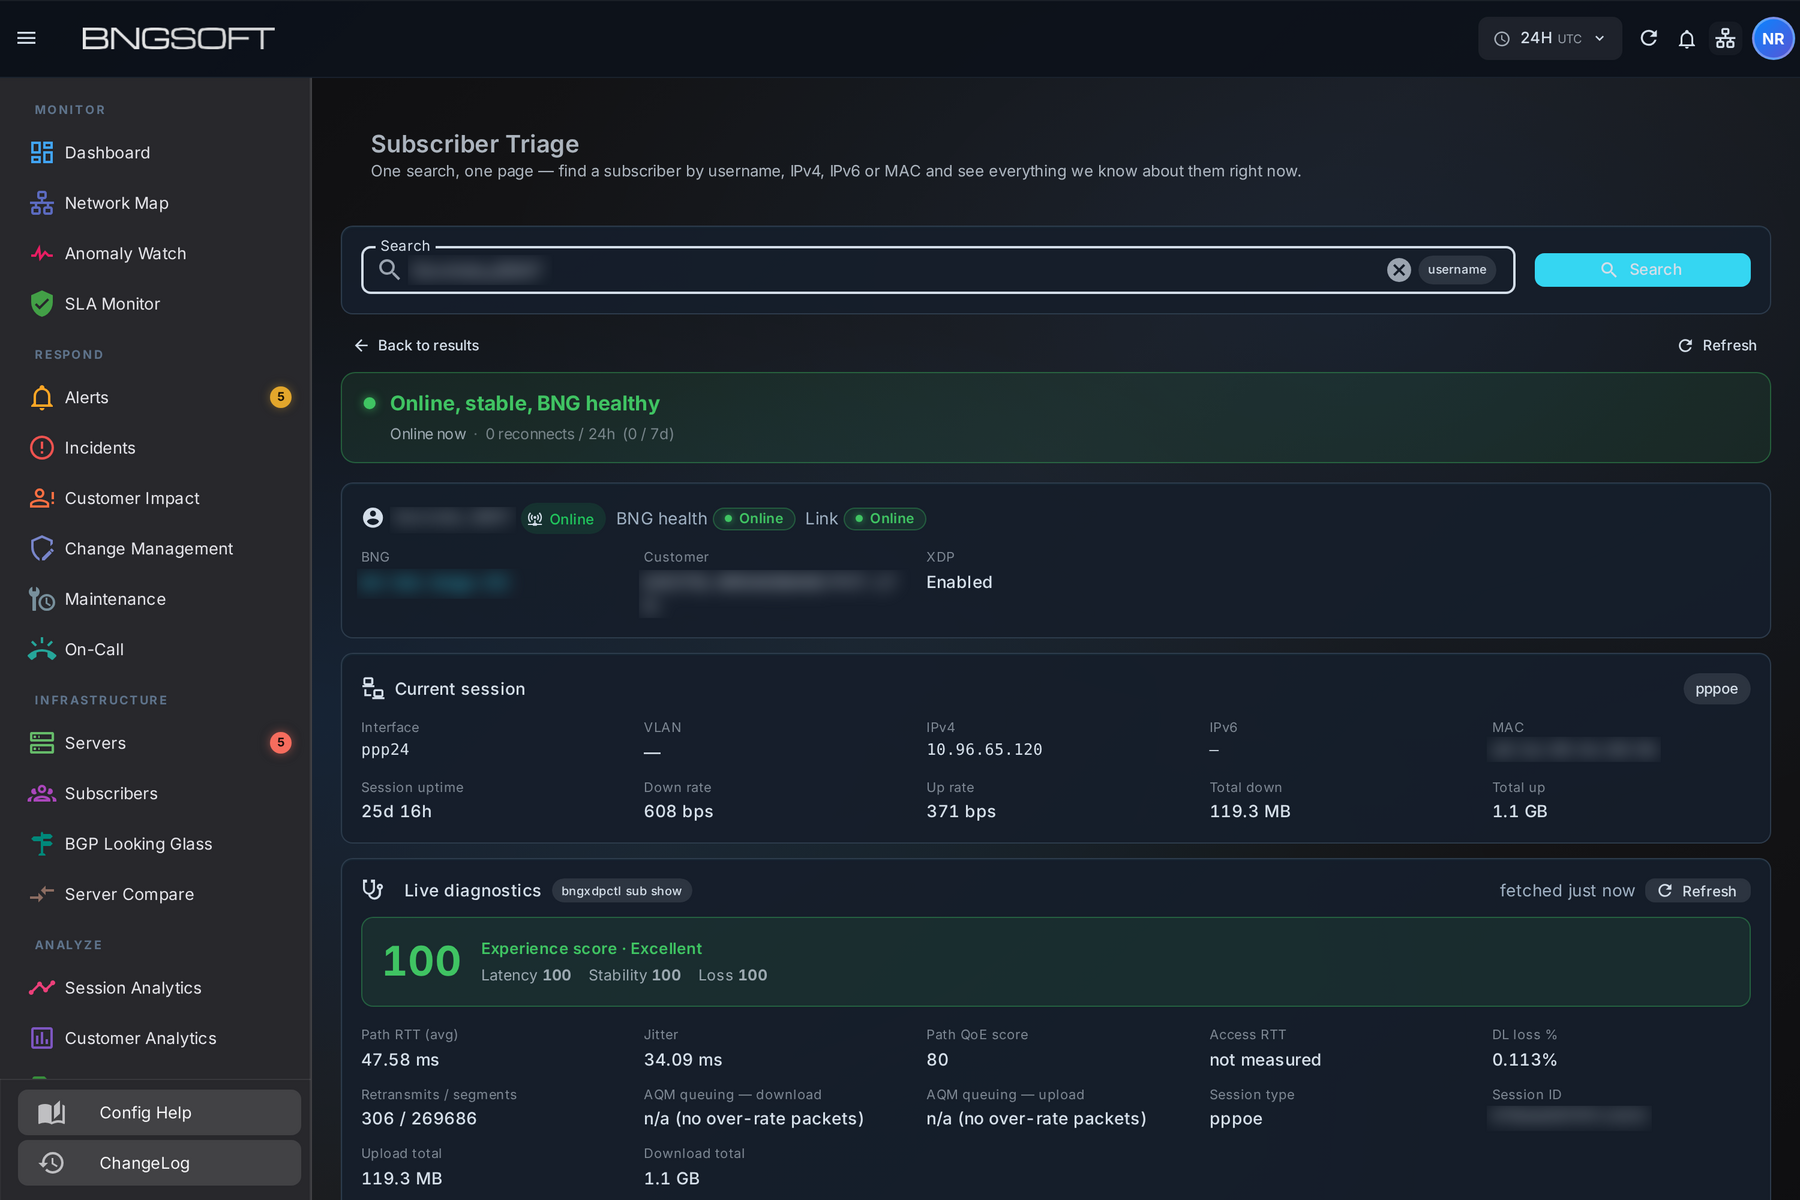Click the pppoe session type chip
The width and height of the screenshot is (1800, 1200).
pos(1717,689)
